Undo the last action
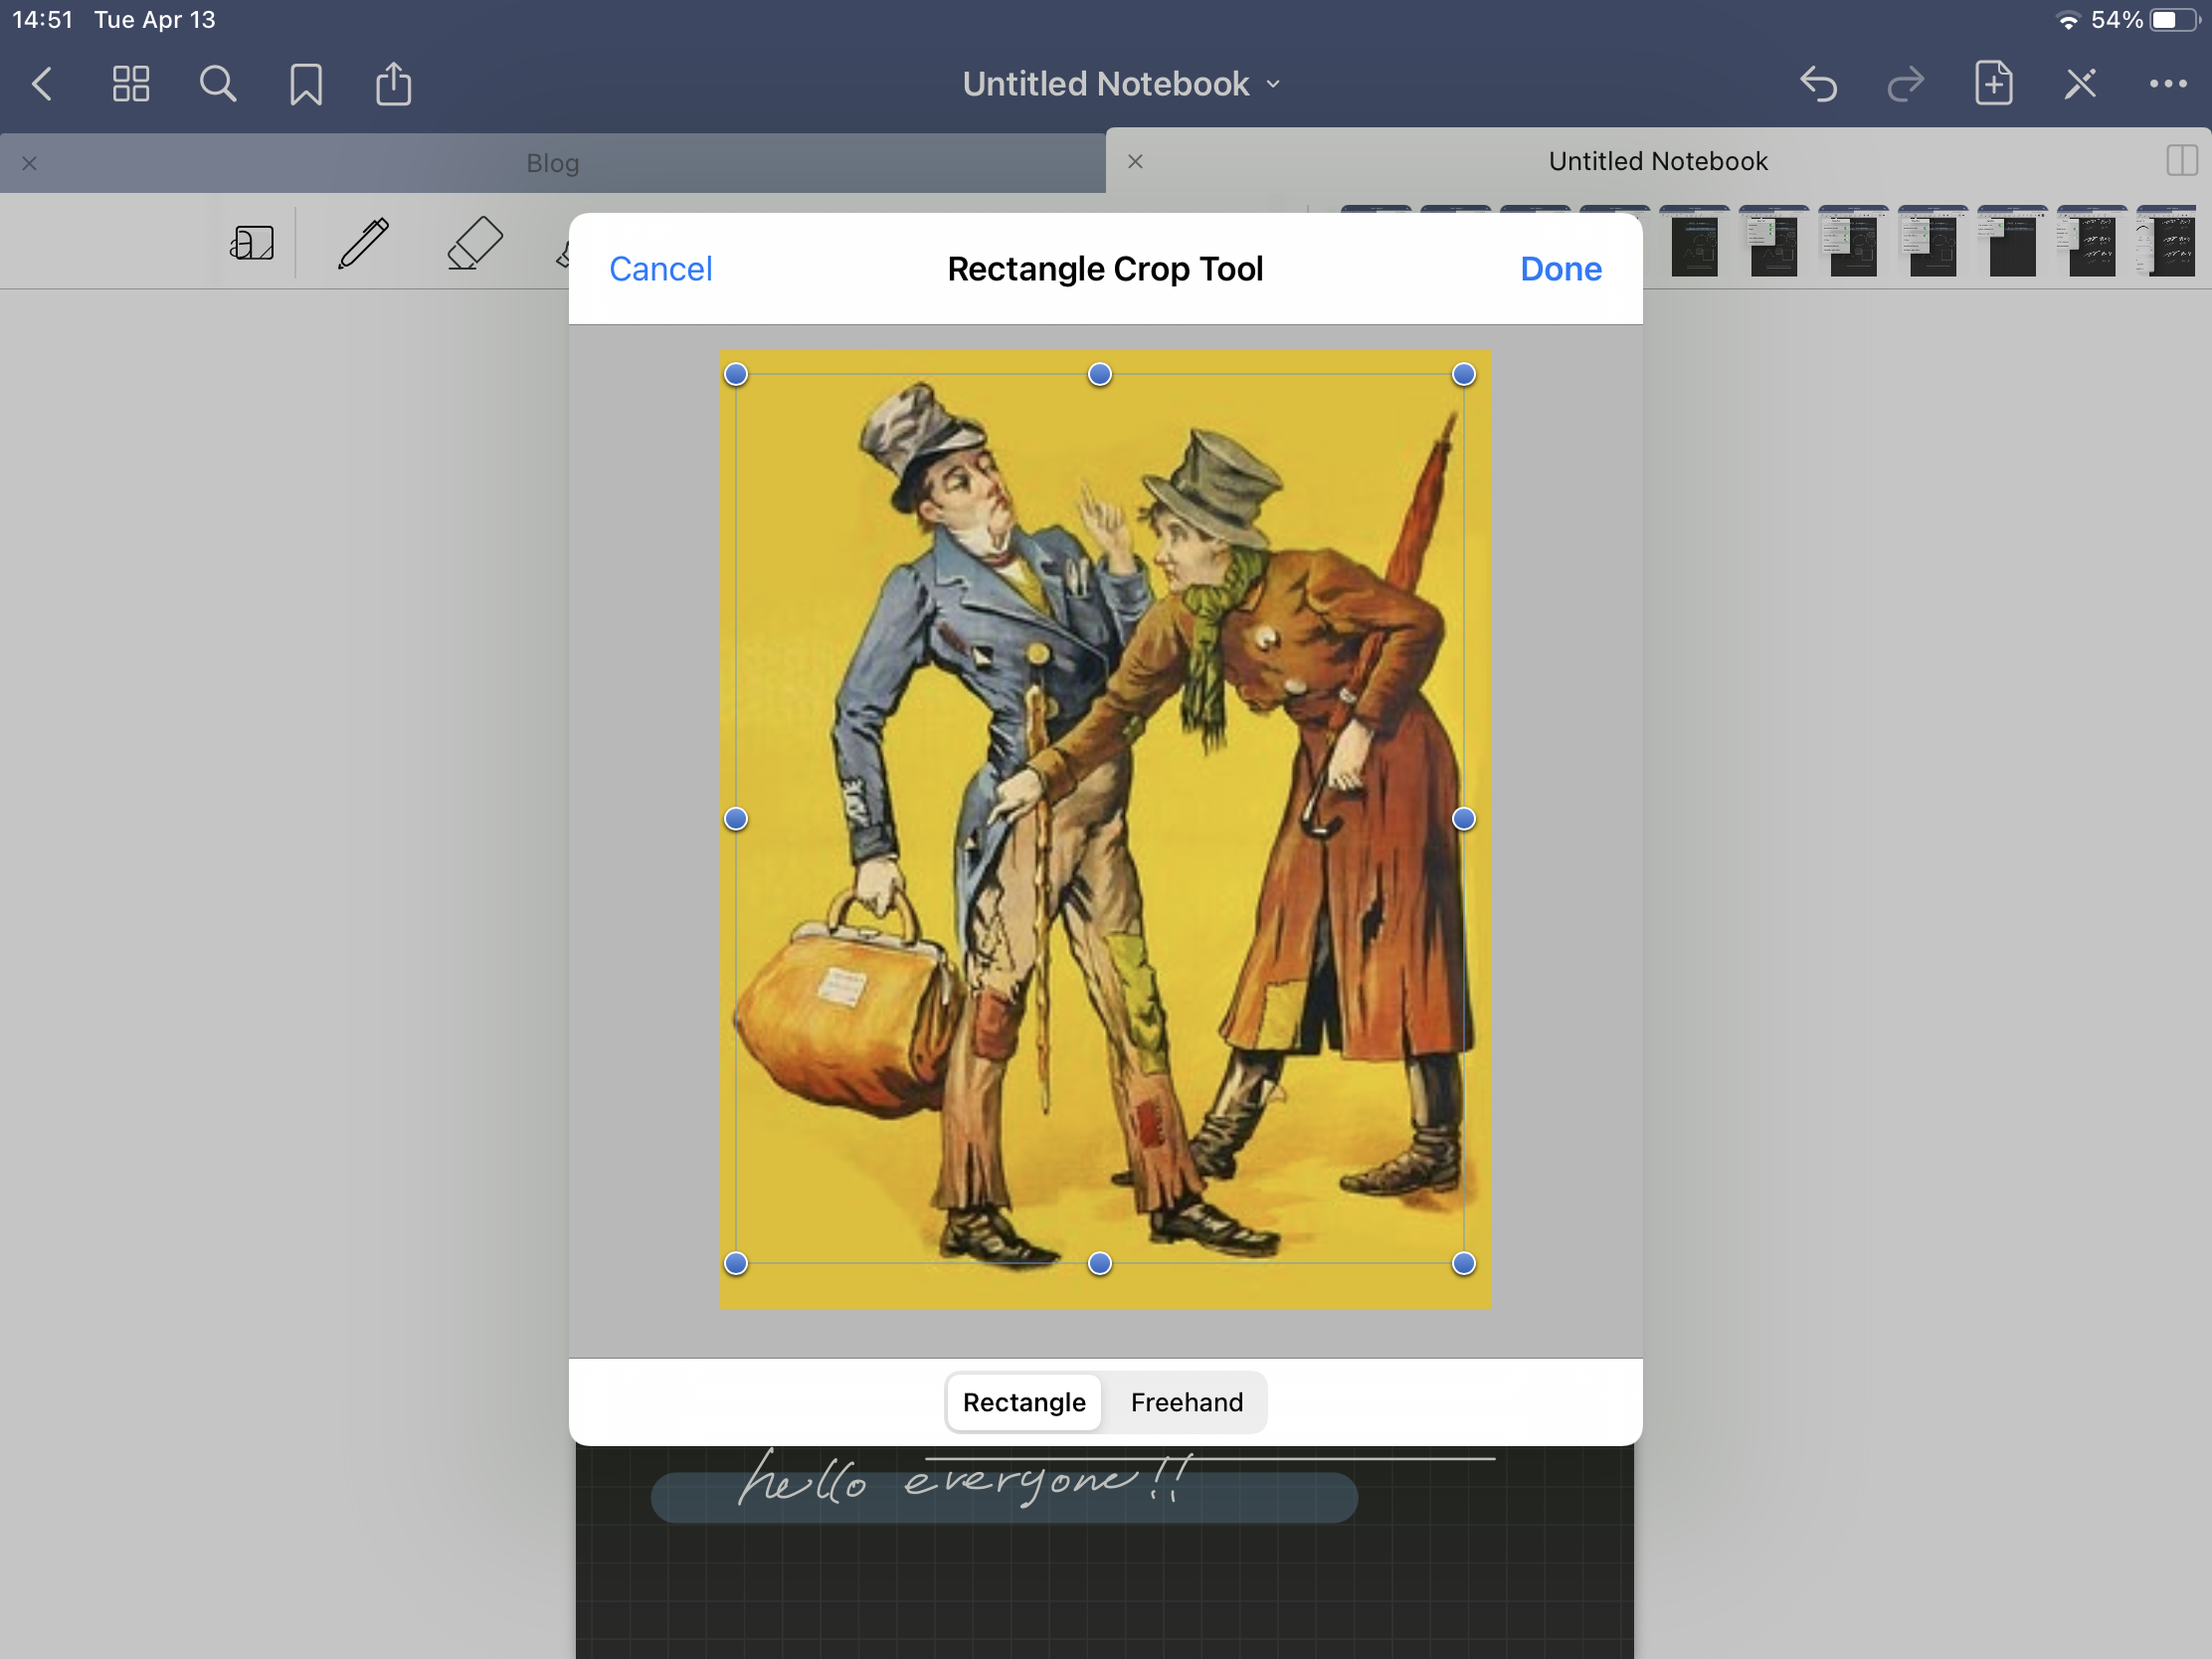2212x1659 pixels. pyautogui.click(x=1818, y=84)
